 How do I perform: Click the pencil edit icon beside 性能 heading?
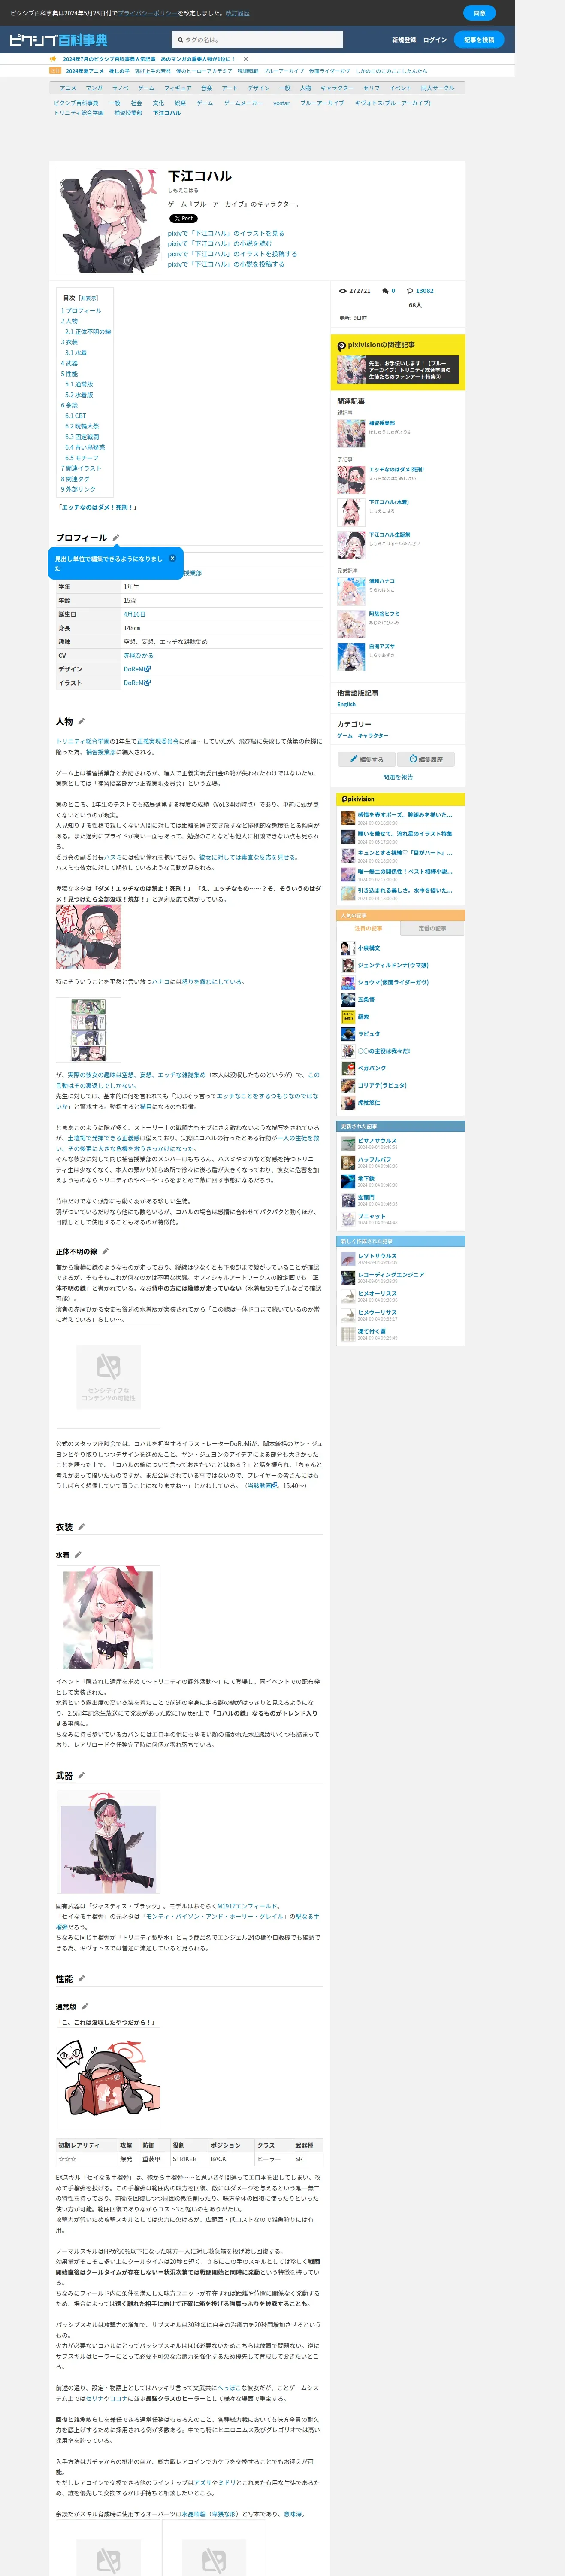82,1979
